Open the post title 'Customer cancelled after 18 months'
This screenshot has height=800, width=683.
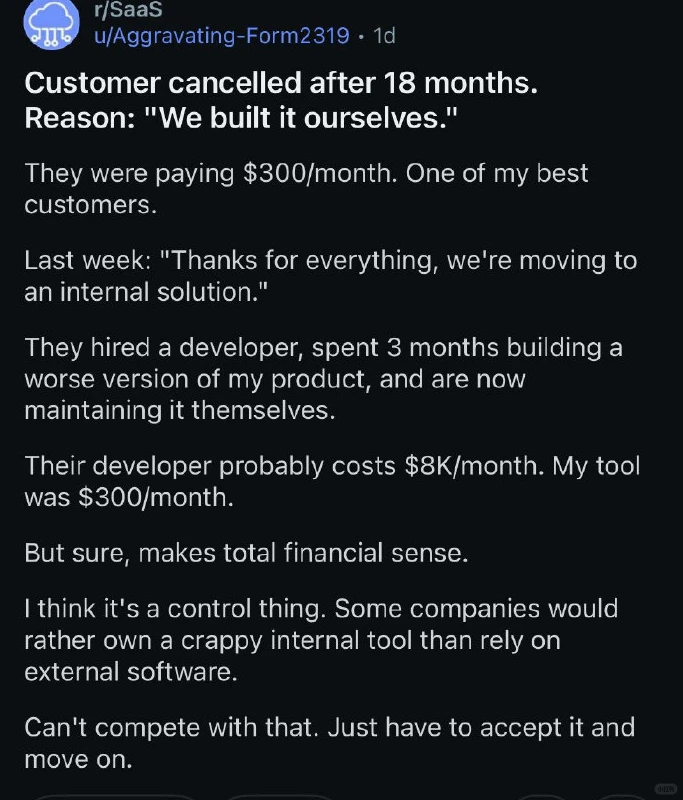[x=281, y=83]
